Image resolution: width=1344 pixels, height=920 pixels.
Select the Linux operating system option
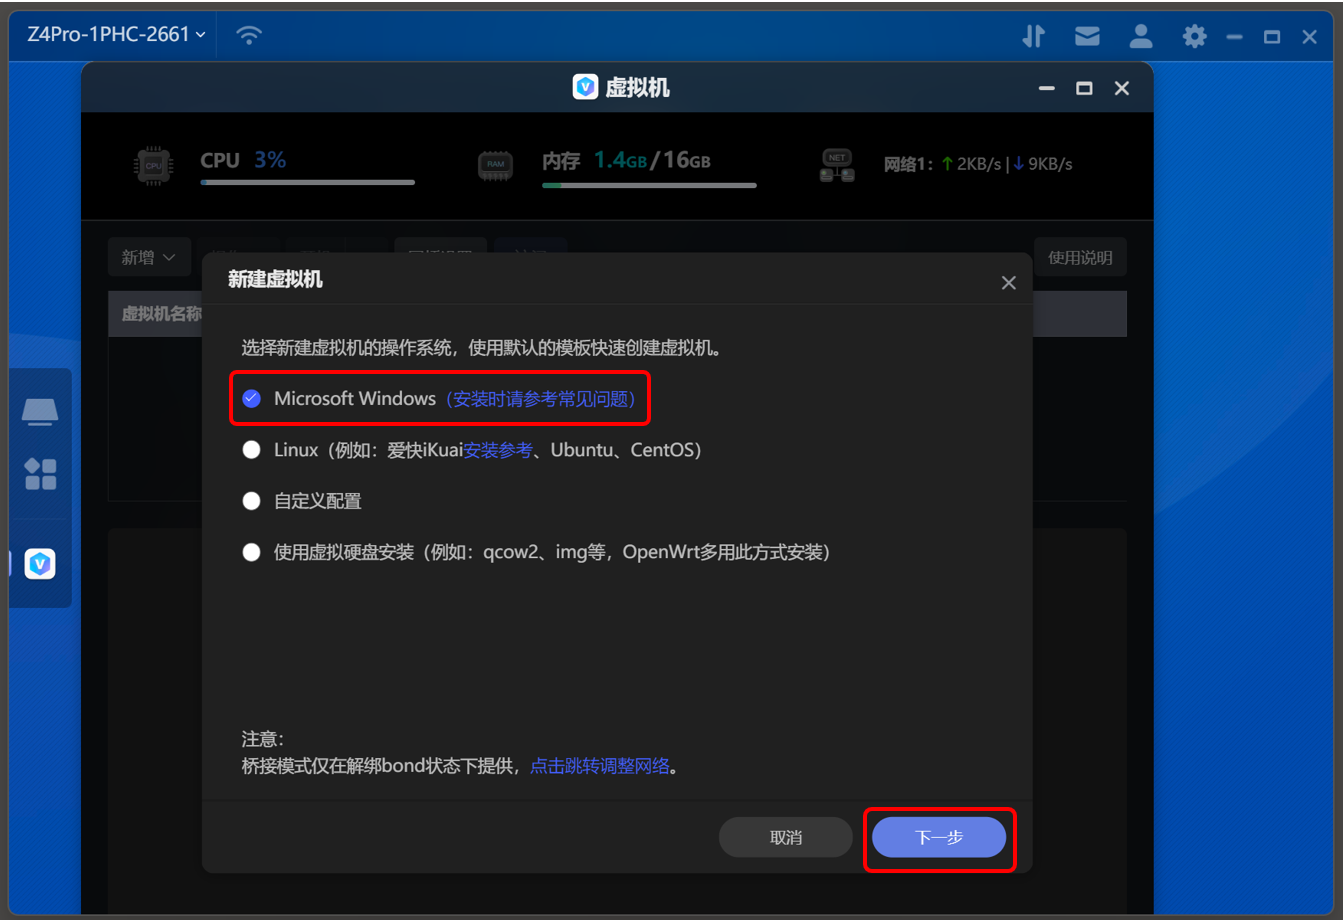click(x=251, y=449)
